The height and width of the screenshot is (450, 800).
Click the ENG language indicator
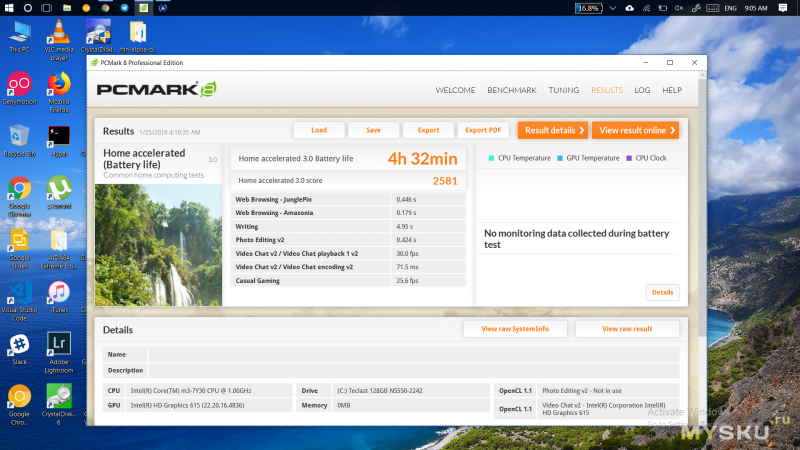click(730, 8)
